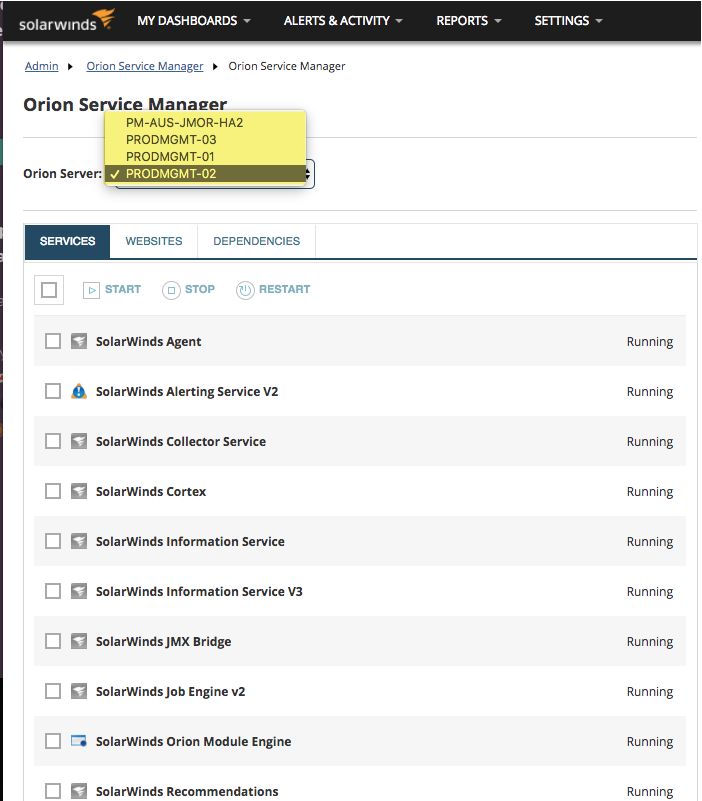Click the Orion Module Engine icon

(79, 741)
